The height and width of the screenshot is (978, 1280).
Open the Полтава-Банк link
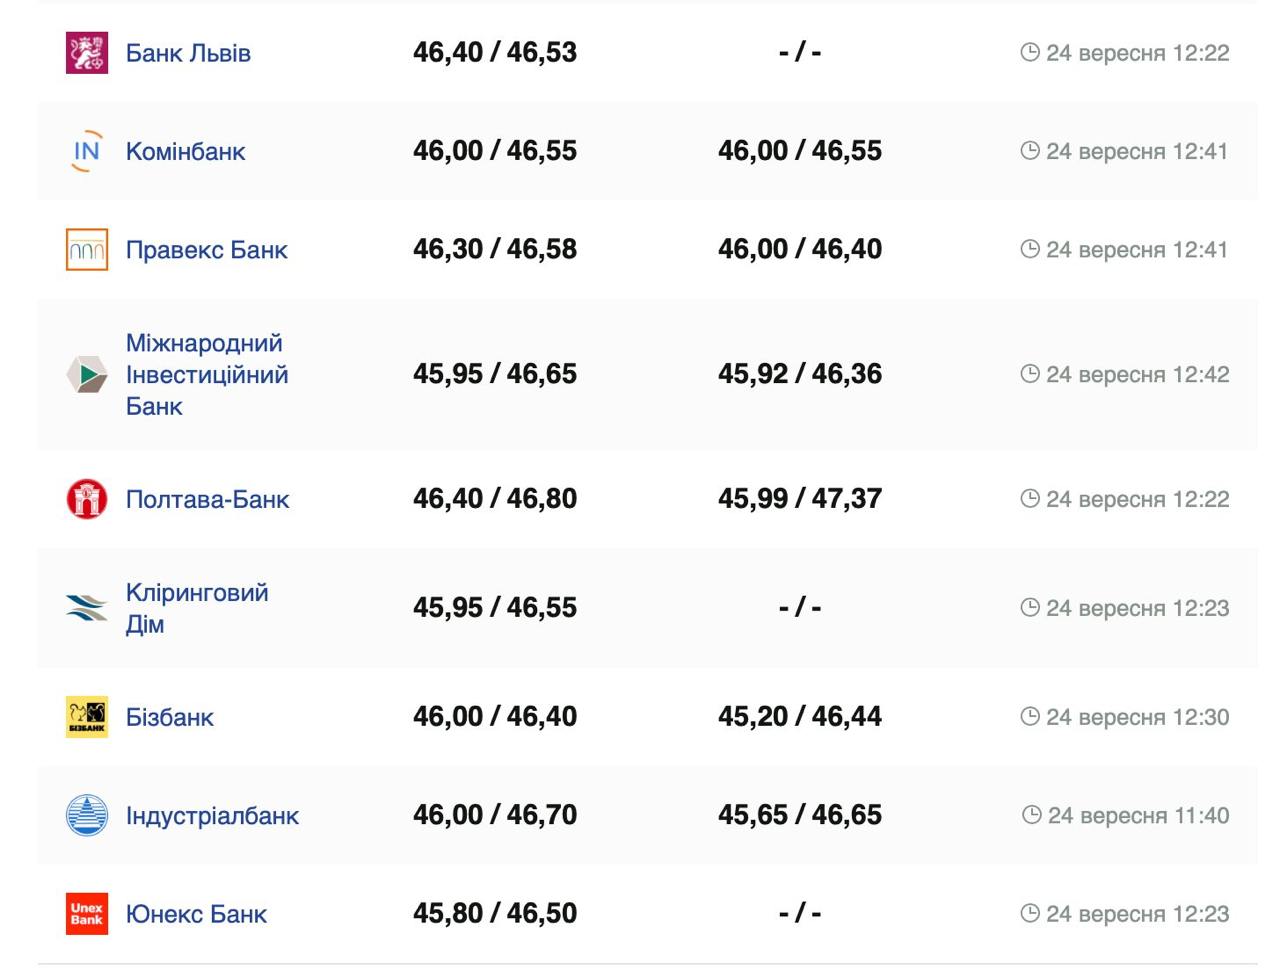[x=207, y=499]
